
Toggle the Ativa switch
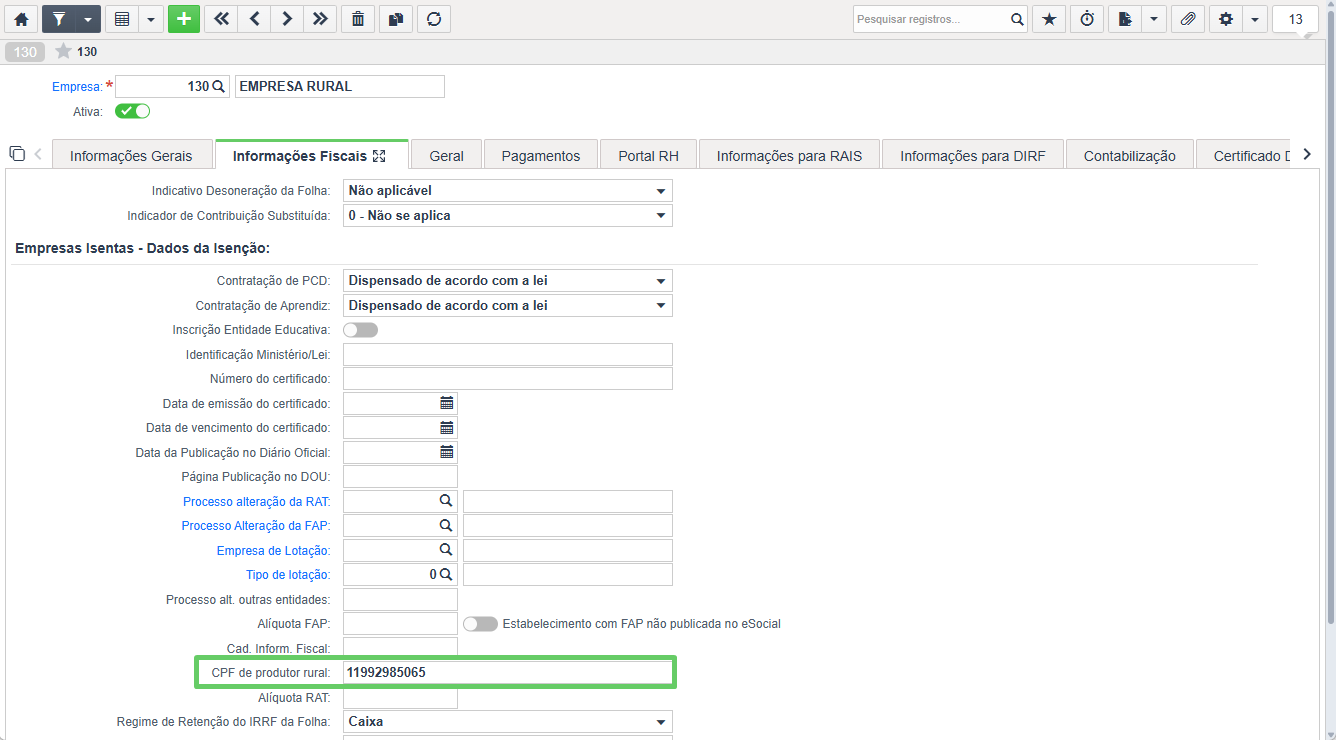pyautogui.click(x=132, y=111)
